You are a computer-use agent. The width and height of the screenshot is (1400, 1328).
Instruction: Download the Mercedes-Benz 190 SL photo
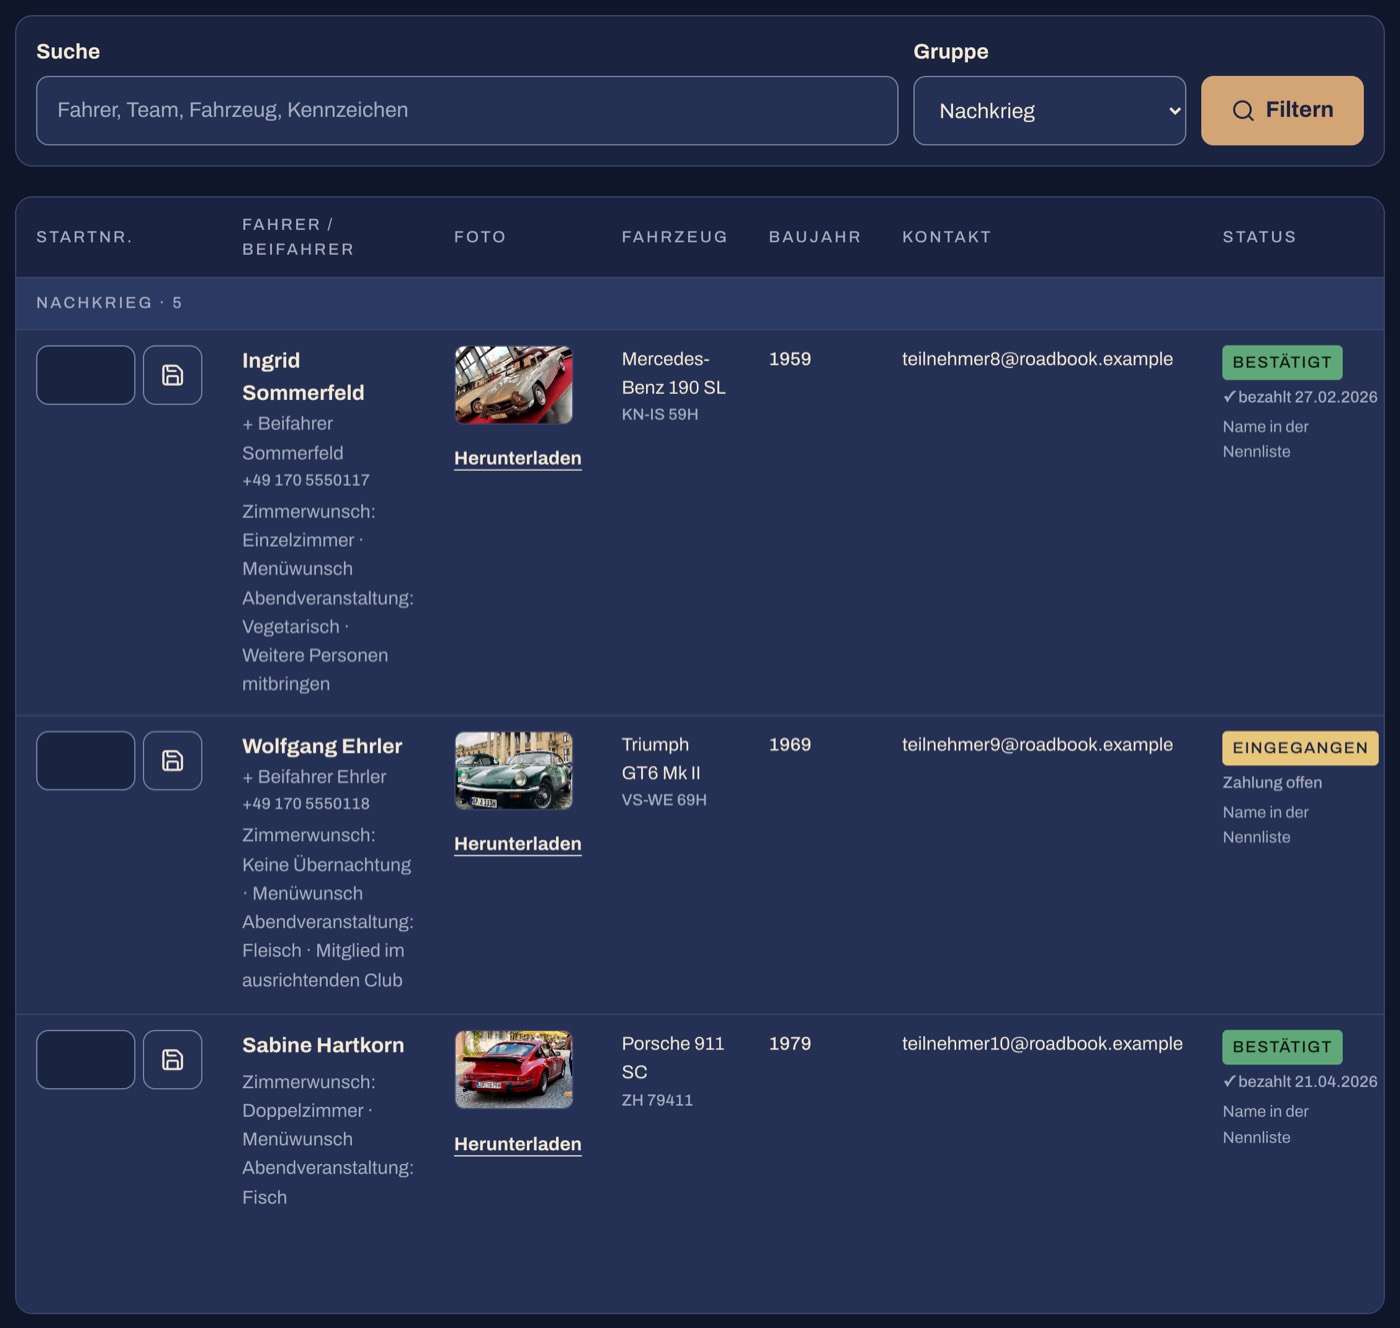tap(518, 458)
